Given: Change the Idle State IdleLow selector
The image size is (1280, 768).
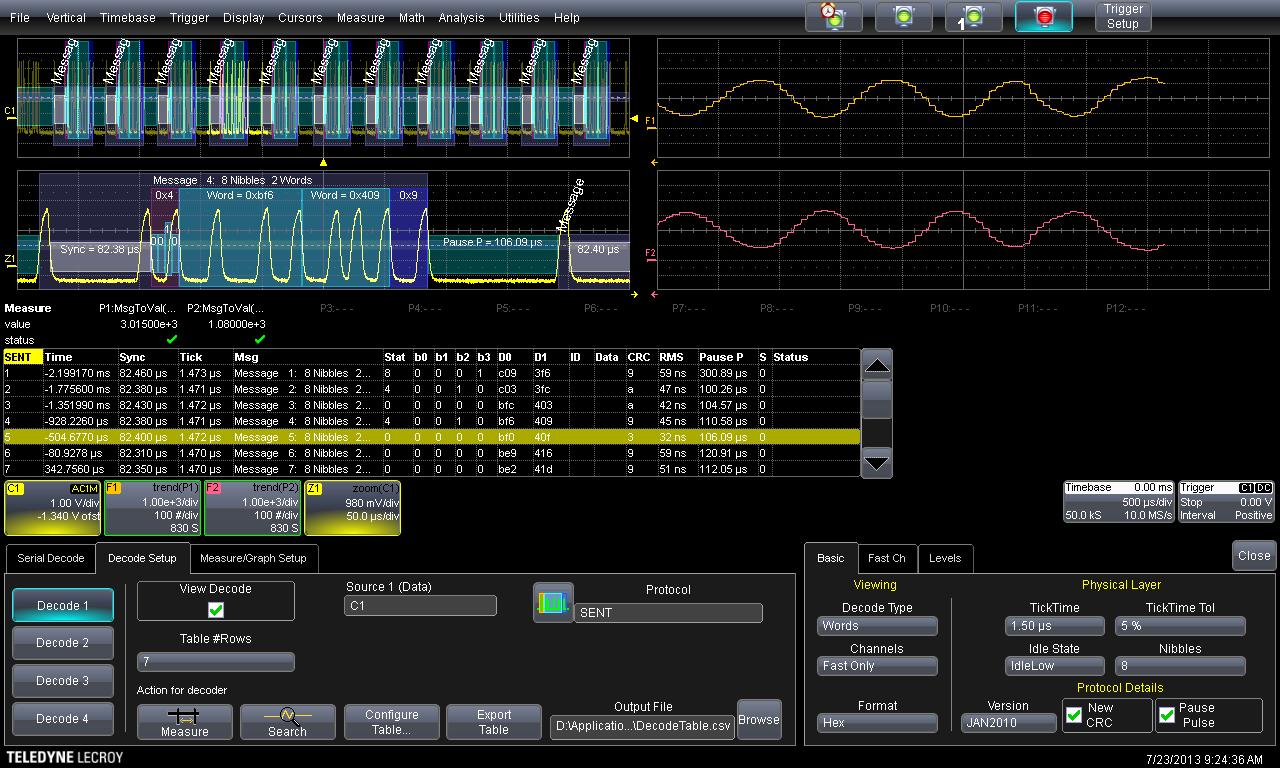Looking at the screenshot, I should point(1054,666).
